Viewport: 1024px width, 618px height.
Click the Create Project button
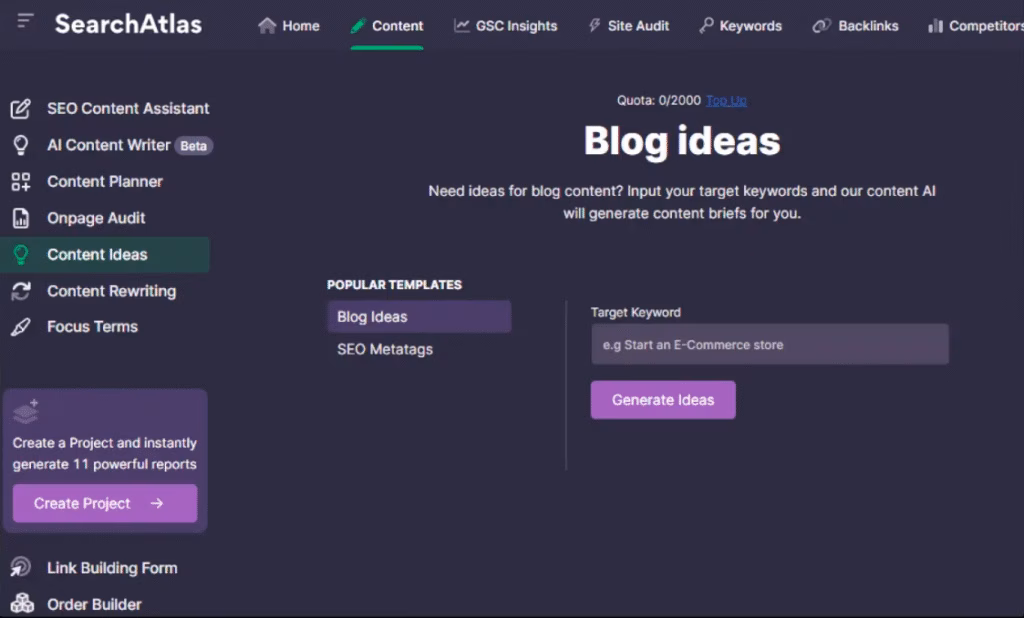pyautogui.click(x=105, y=504)
